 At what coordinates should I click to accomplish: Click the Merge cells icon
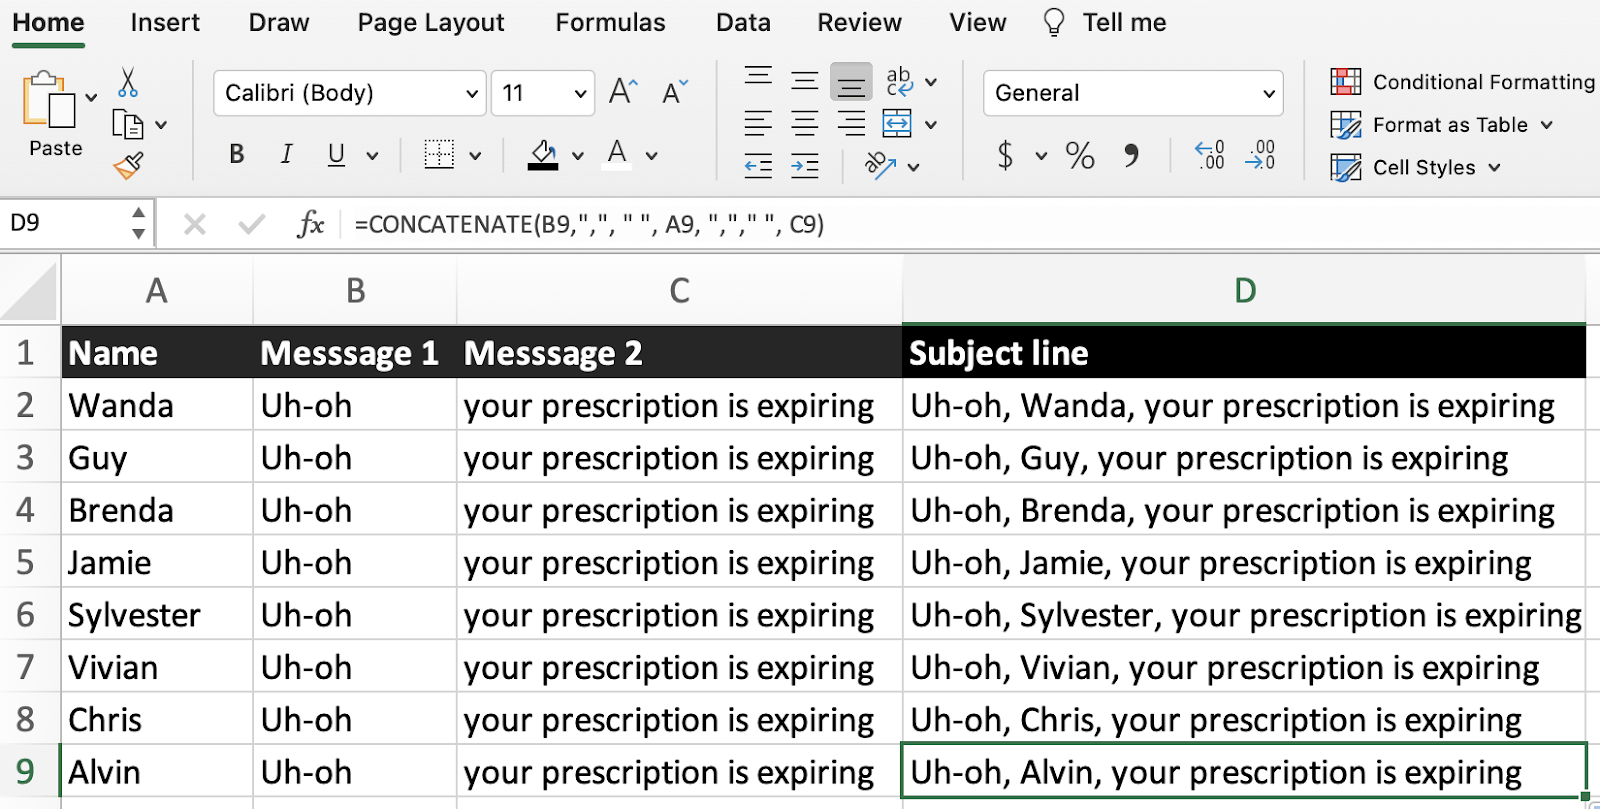[897, 124]
